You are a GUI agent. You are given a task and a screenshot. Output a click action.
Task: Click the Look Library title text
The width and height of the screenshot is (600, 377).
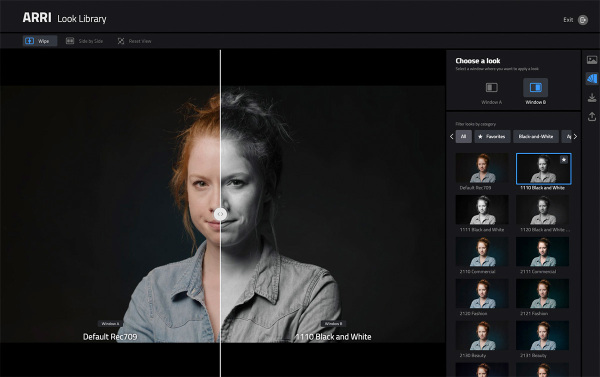pos(82,19)
